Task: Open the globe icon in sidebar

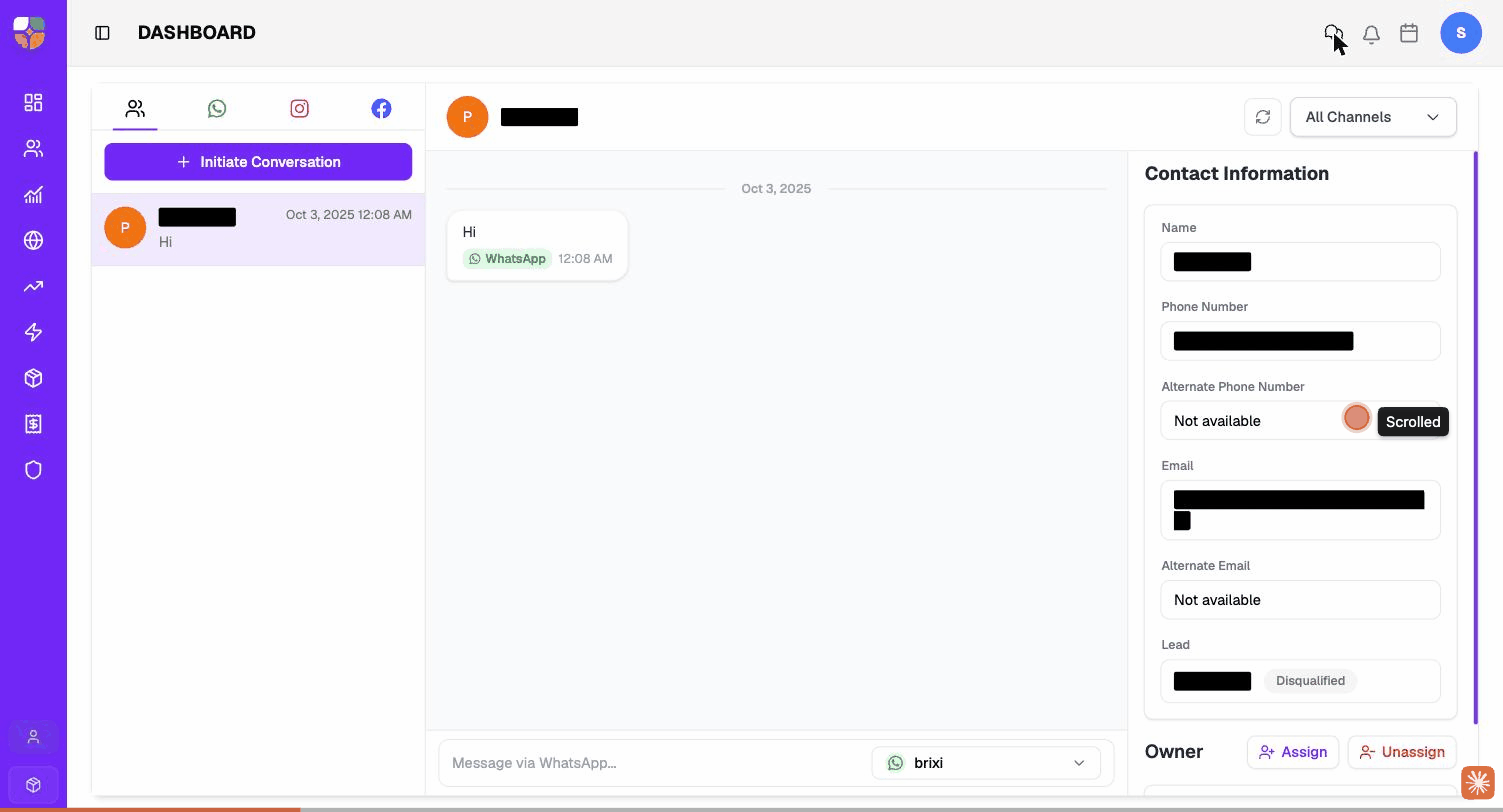Action: 33,240
